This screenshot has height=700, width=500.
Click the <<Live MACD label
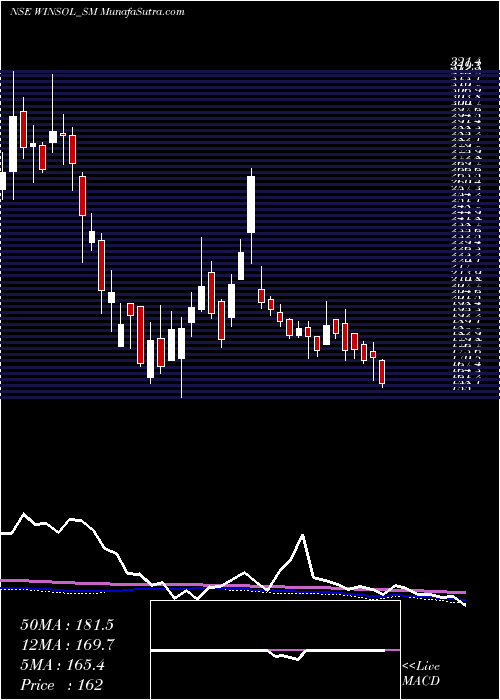point(421,674)
